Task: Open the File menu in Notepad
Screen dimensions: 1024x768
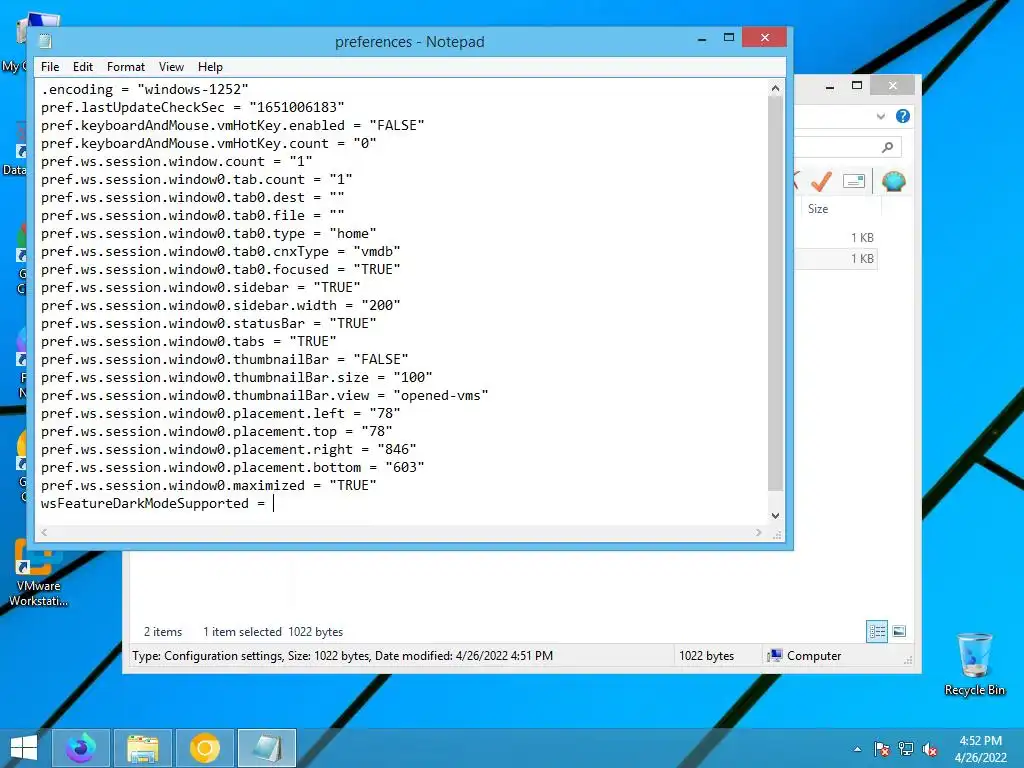Action: coord(50,67)
